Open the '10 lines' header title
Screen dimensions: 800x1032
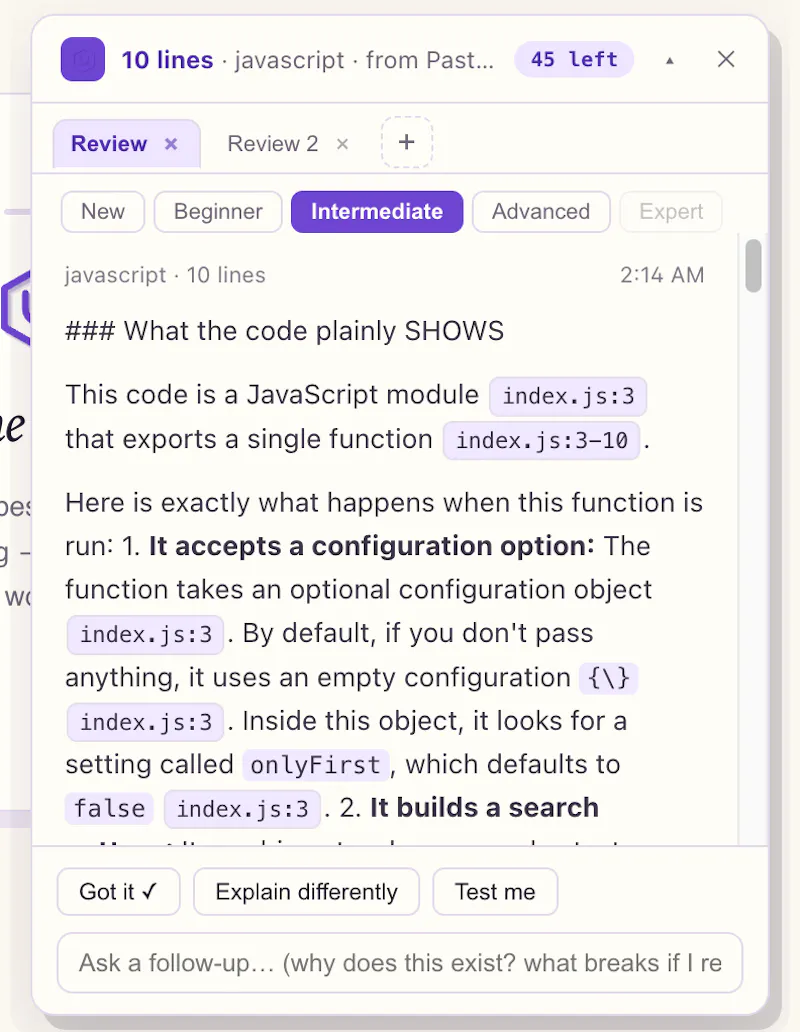pyautogui.click(x=167, y=60)
